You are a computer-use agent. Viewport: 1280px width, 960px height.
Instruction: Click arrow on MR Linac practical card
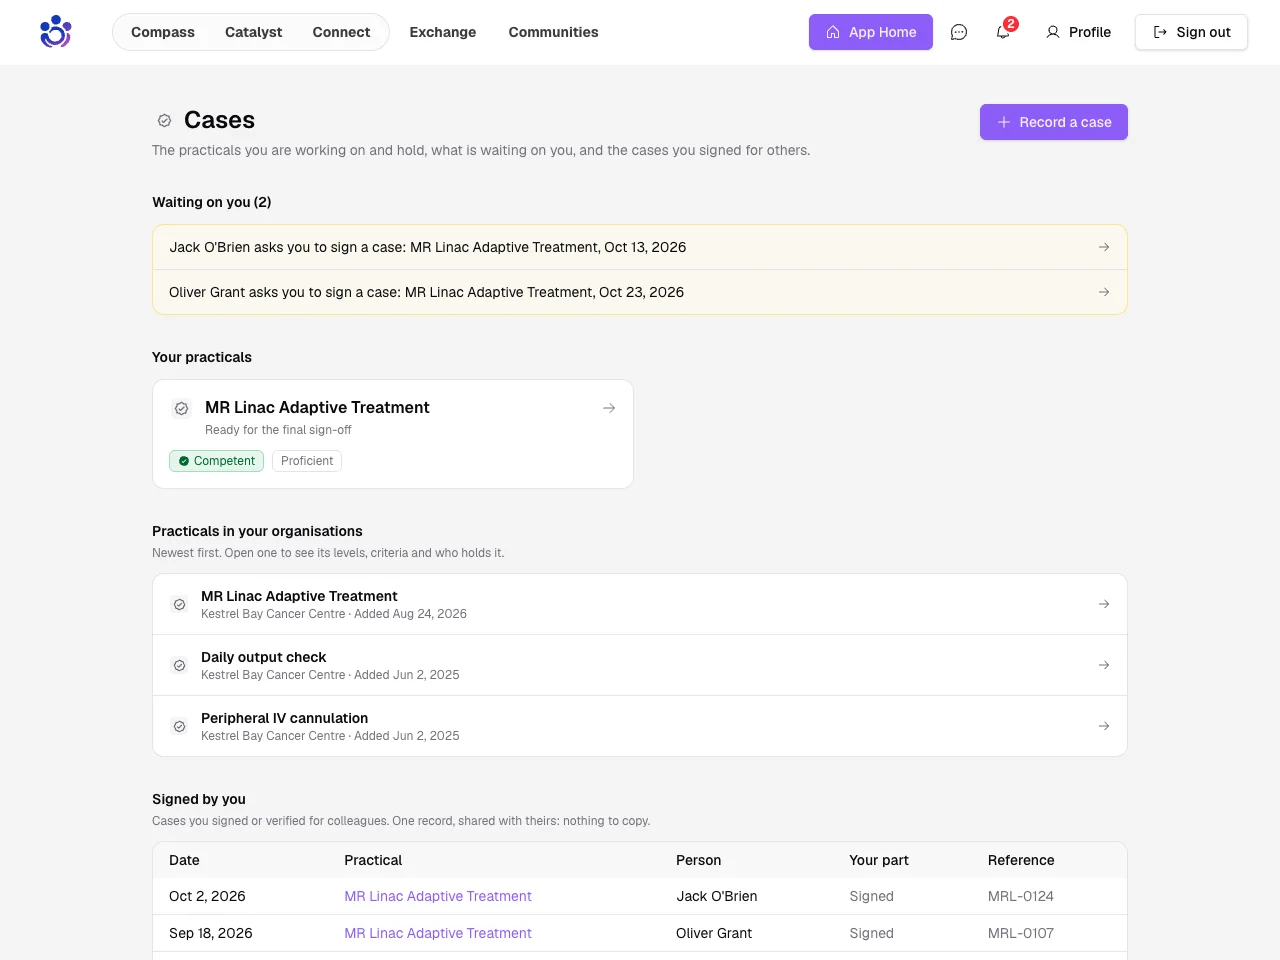[609, 408]
